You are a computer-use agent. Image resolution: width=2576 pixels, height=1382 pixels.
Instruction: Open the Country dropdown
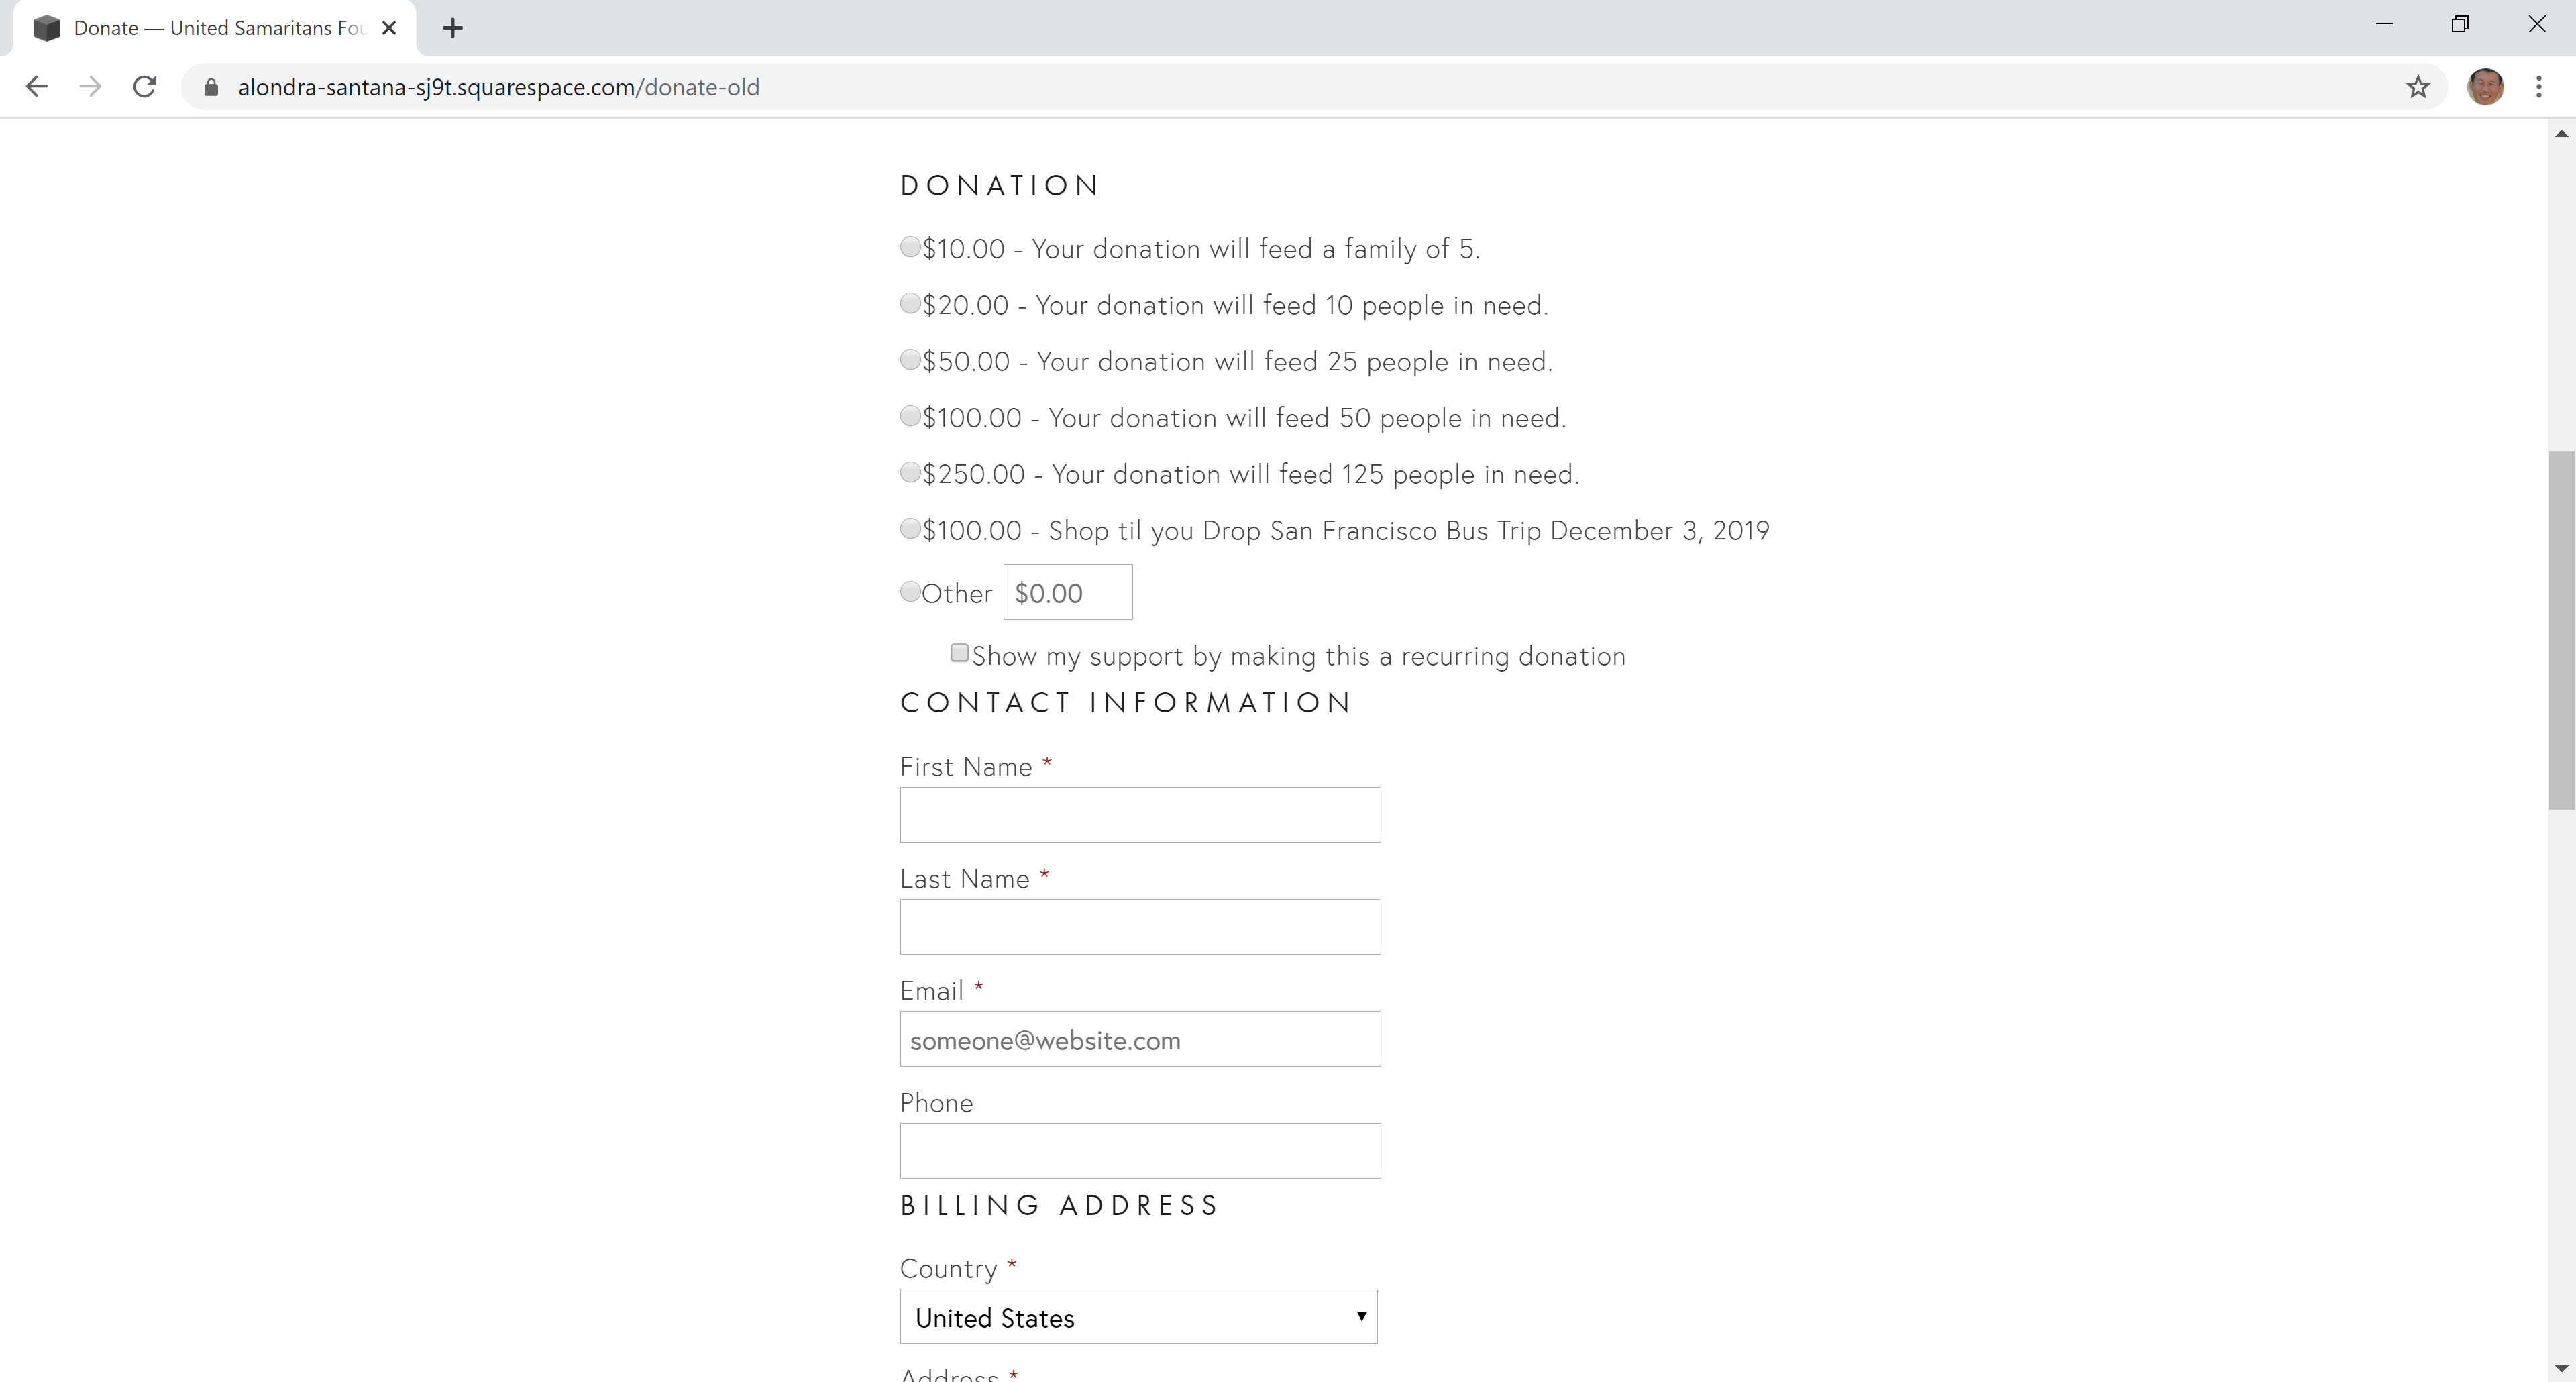coord(1139,1317)
